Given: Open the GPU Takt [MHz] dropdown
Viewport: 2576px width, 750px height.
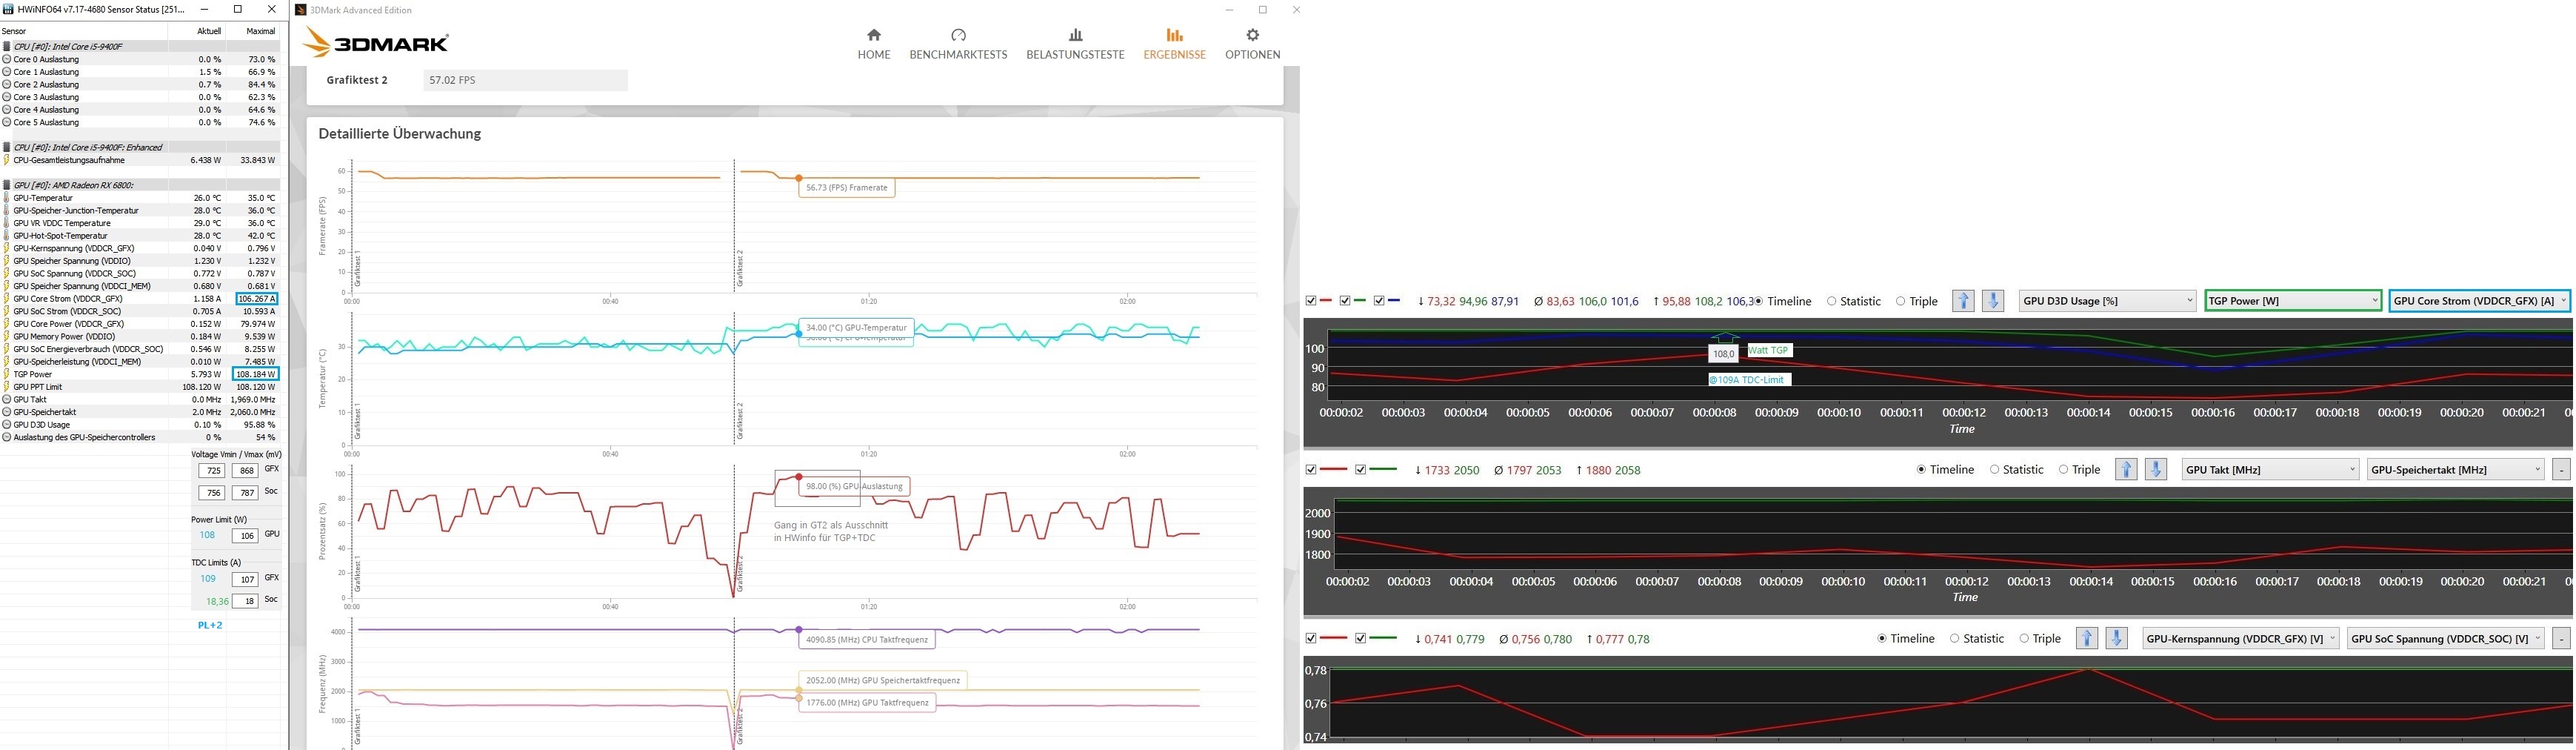Looking at the screenshot, I should click(2270, 470).
